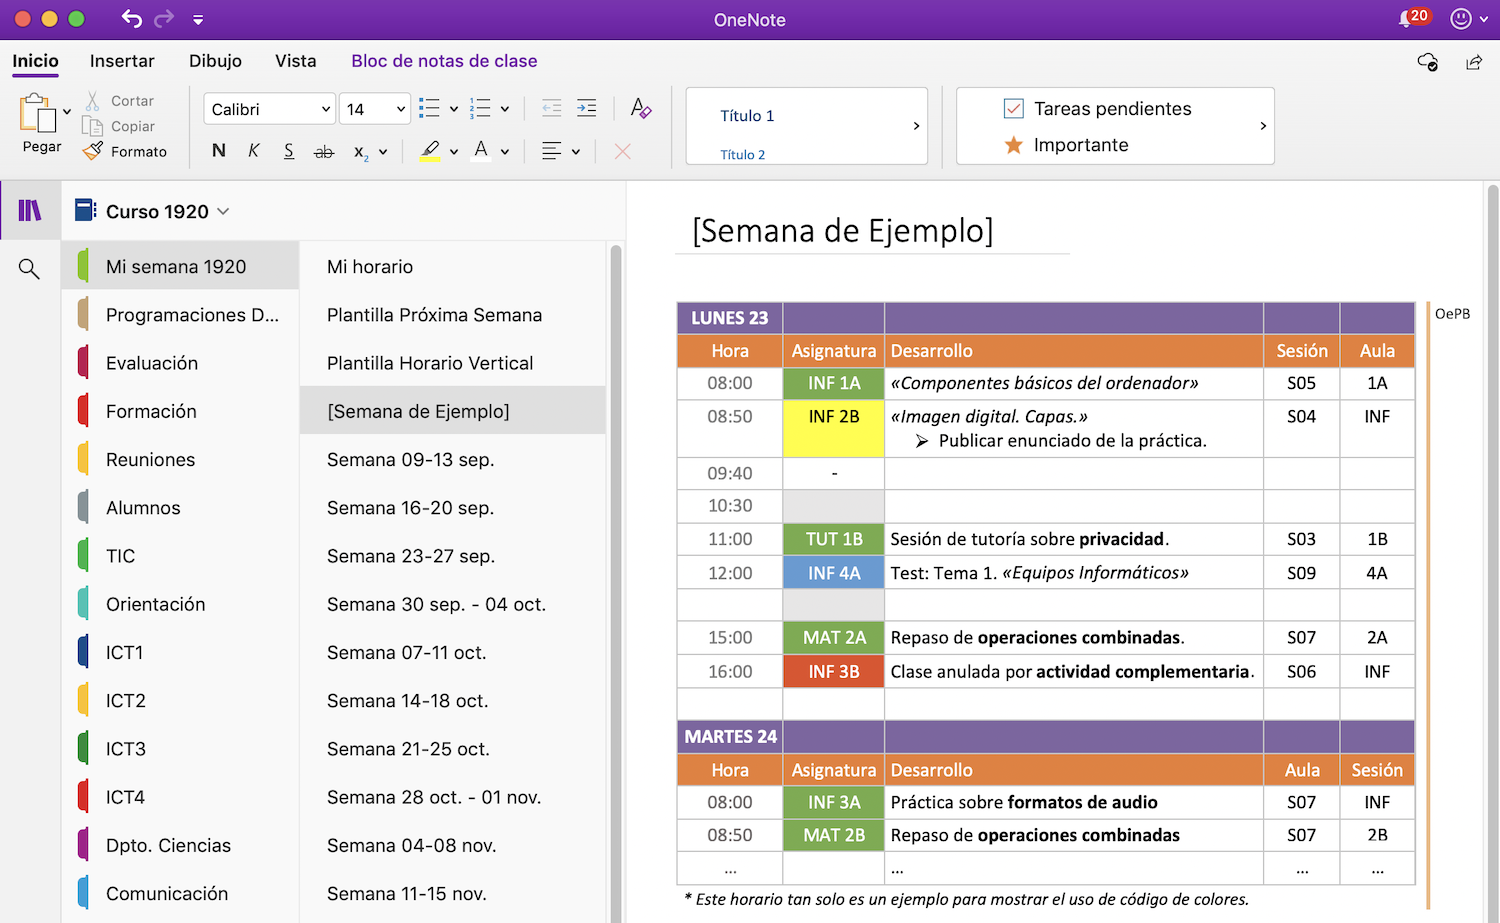
Task: Click the decrease indent icon
Action: [551, 108]
